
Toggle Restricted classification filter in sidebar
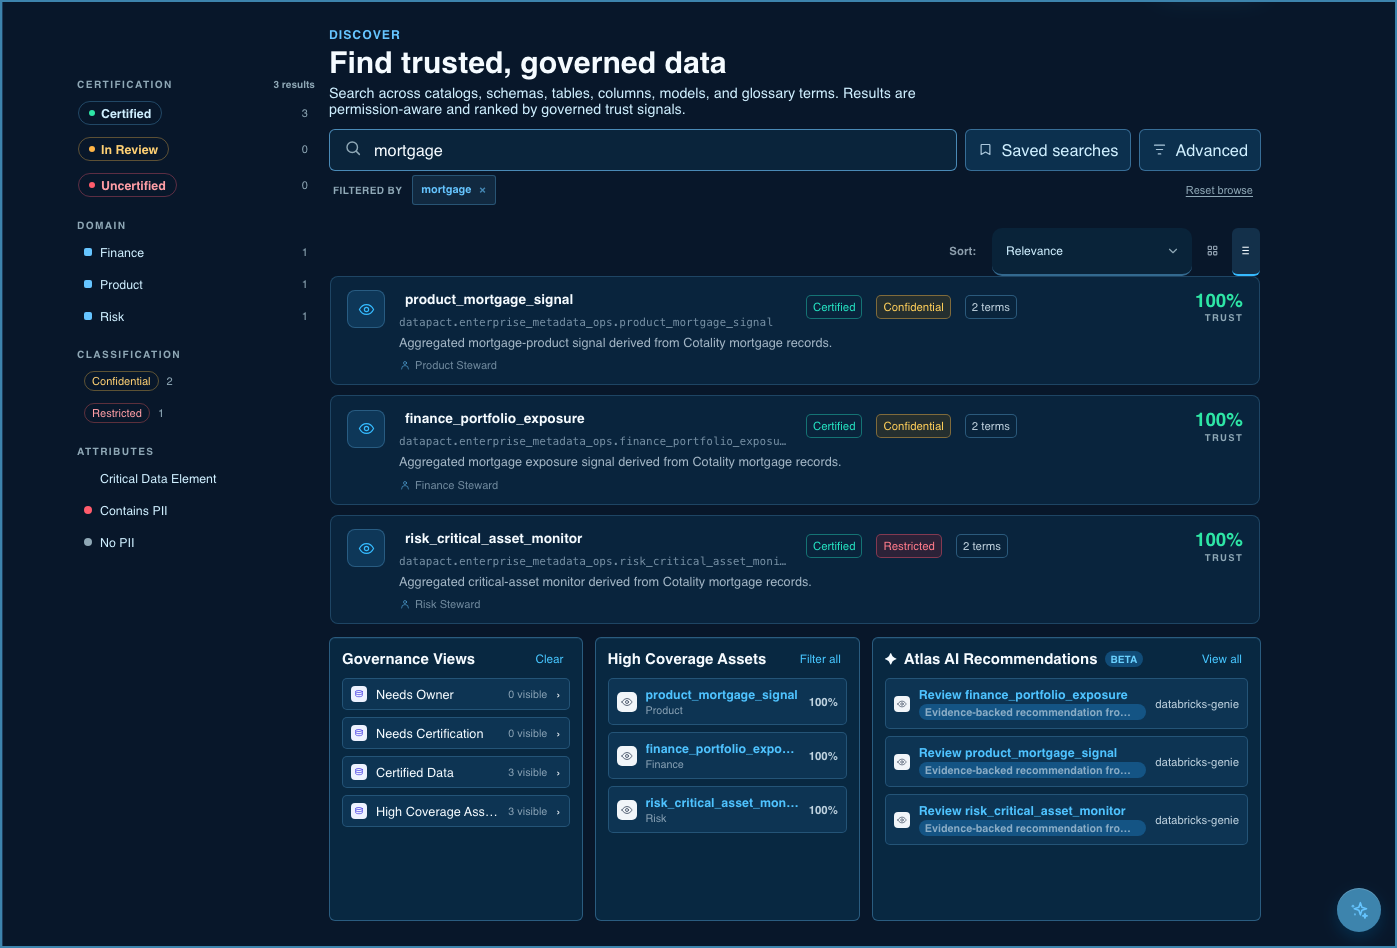(x=117, y=413)
